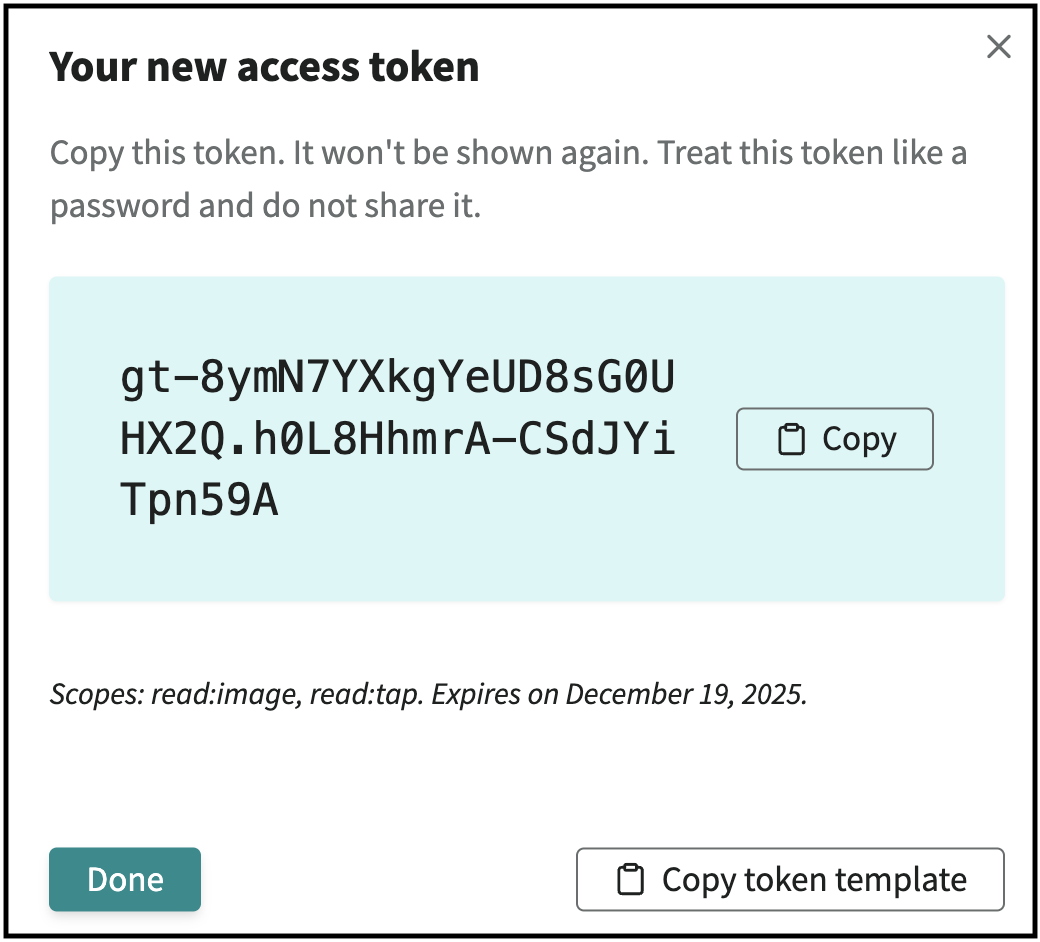The width and height of the screenshot is (1040, 942).
Task: Click the clipboard icon for token template
Action: (x=629, y=880)
